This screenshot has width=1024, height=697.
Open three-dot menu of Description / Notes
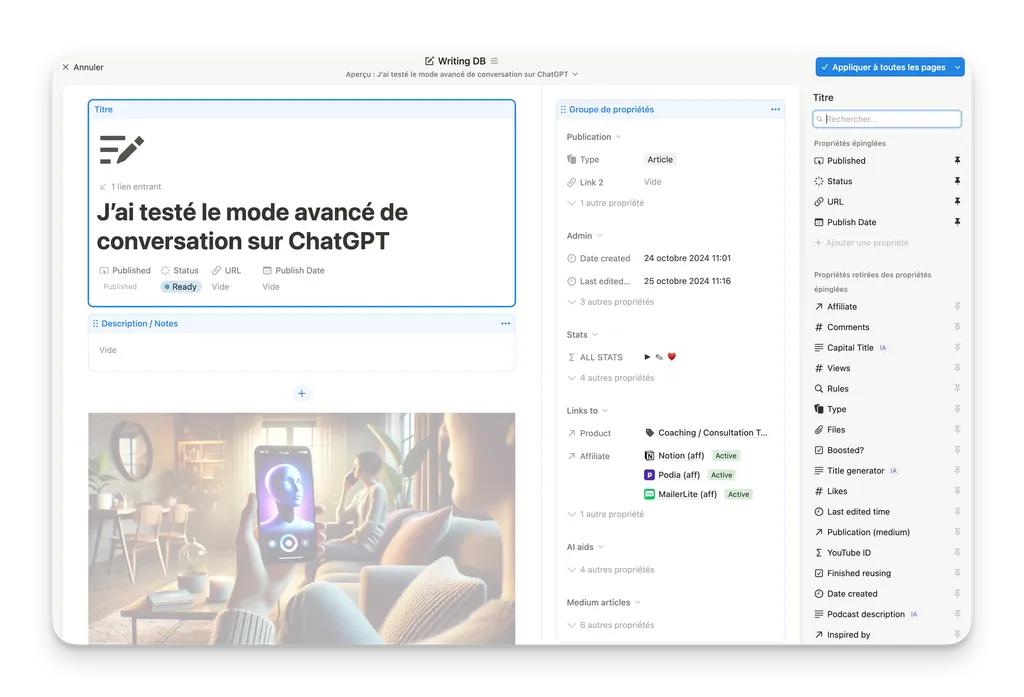[505, 323]
